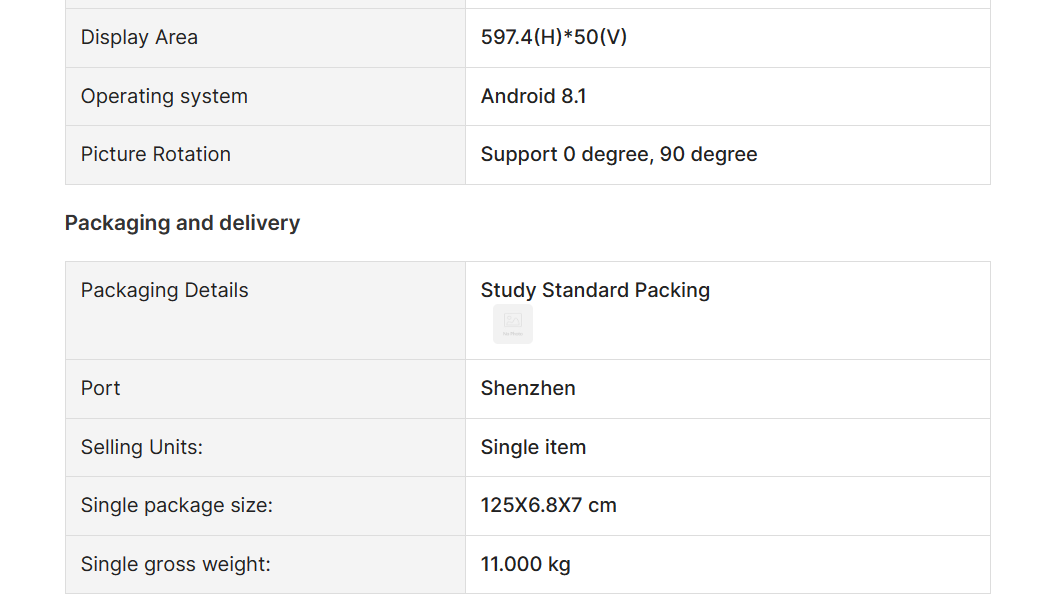Select the 'Port' label cell
Screen dimensions: 1055x604
tap(101, 389)
